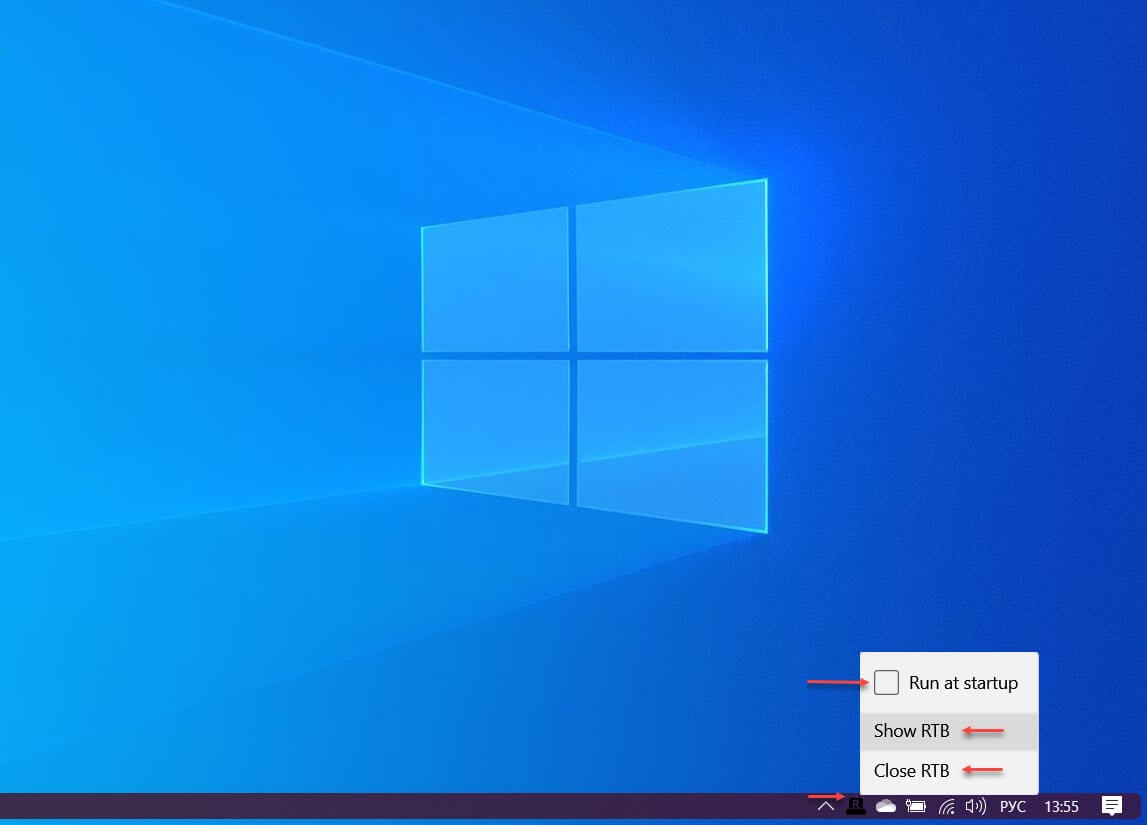Click the battery status icon

916,807
